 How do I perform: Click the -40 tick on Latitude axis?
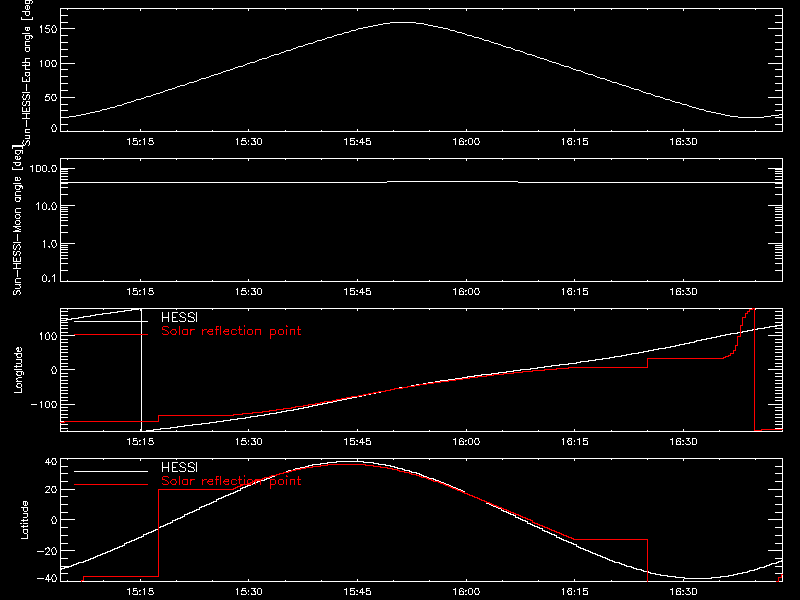(x=48, y=578)
